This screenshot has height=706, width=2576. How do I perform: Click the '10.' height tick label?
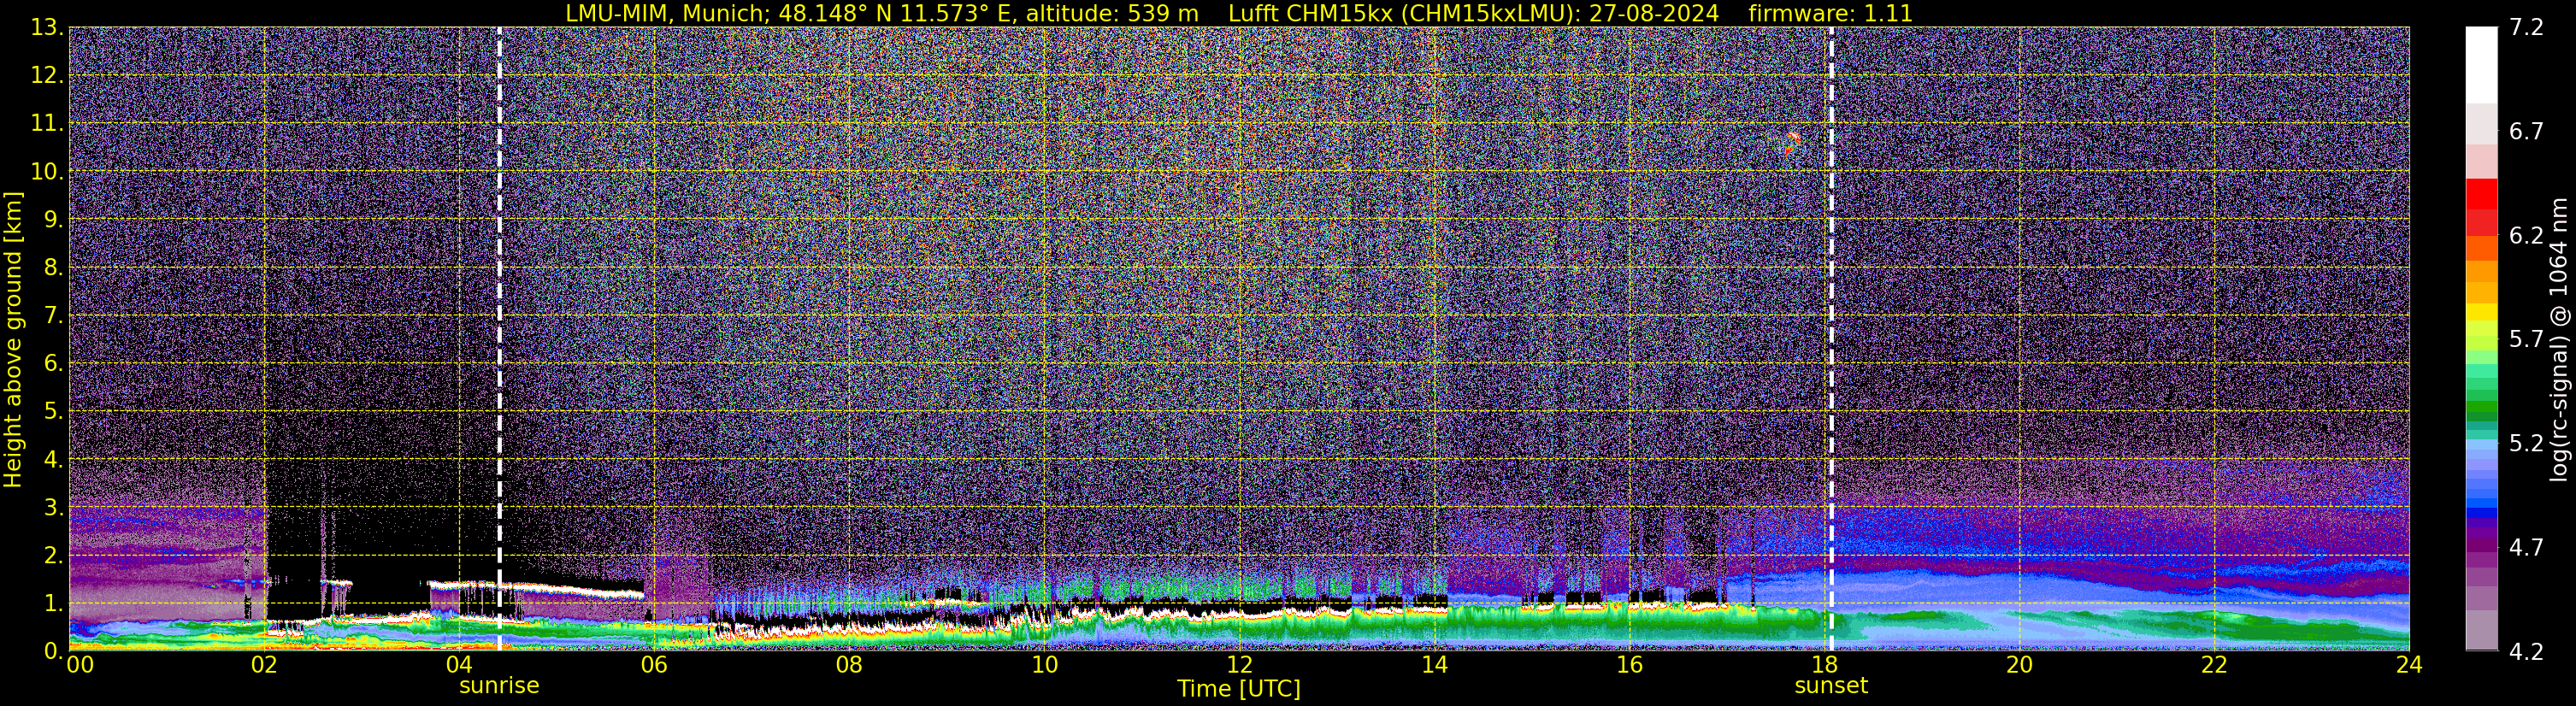coord(47,172)
